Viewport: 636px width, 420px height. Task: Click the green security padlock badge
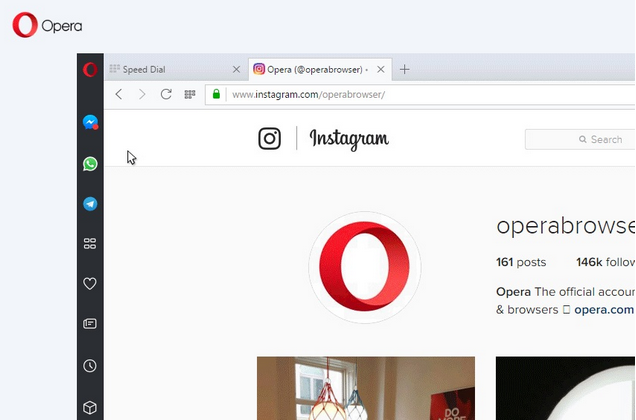(216, 94)
